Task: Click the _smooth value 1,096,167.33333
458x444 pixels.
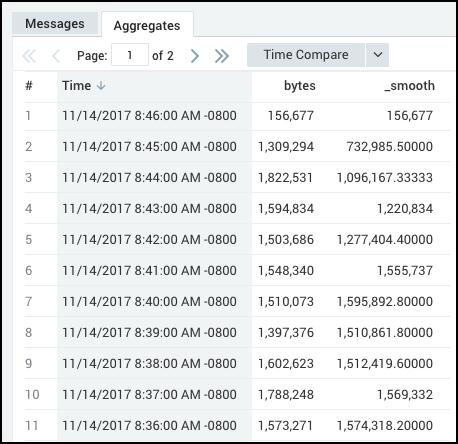Action: pos(385,178)
